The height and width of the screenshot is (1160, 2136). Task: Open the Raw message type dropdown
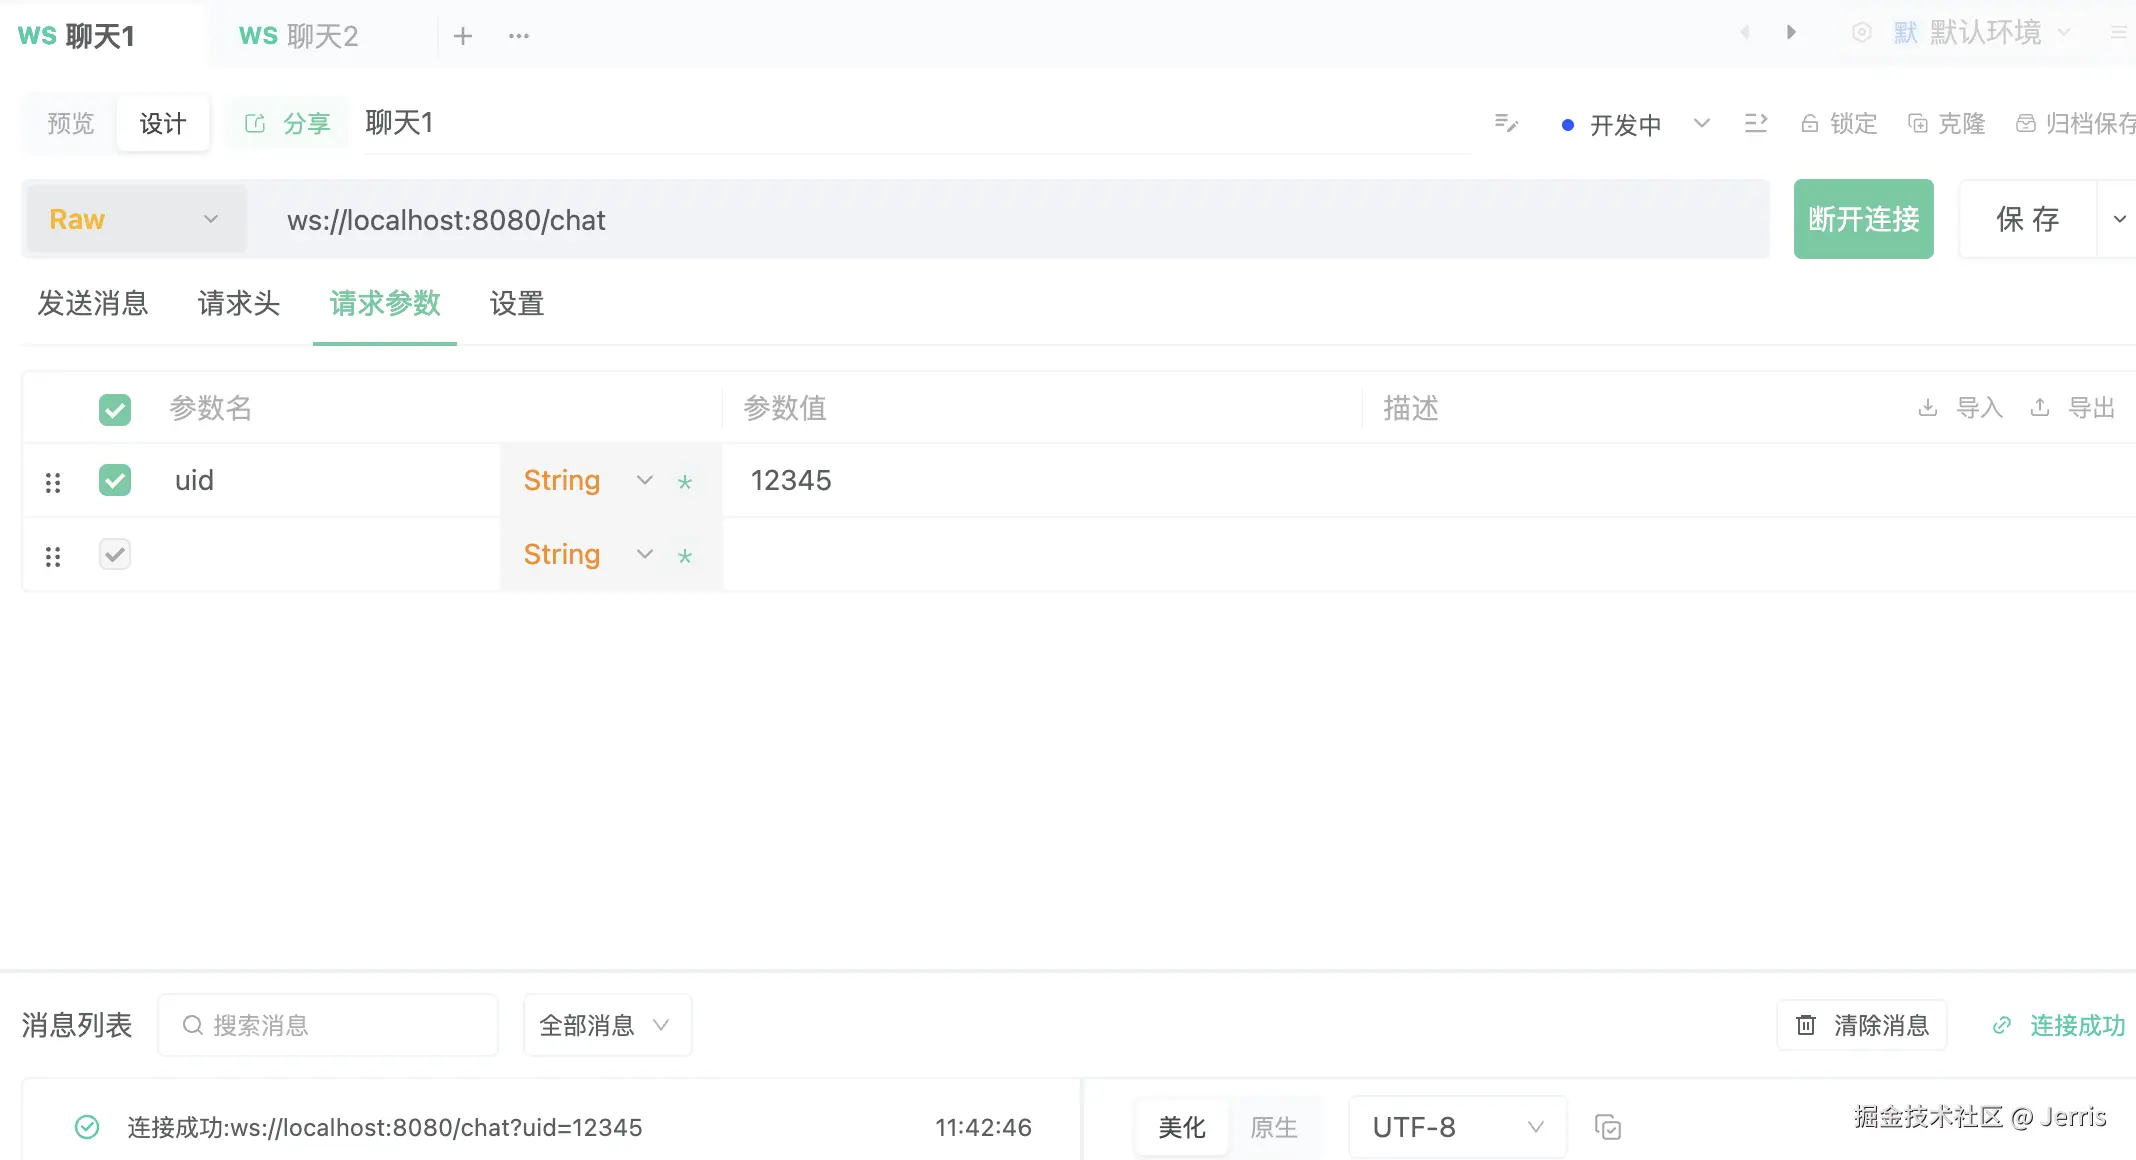[134, 219]
